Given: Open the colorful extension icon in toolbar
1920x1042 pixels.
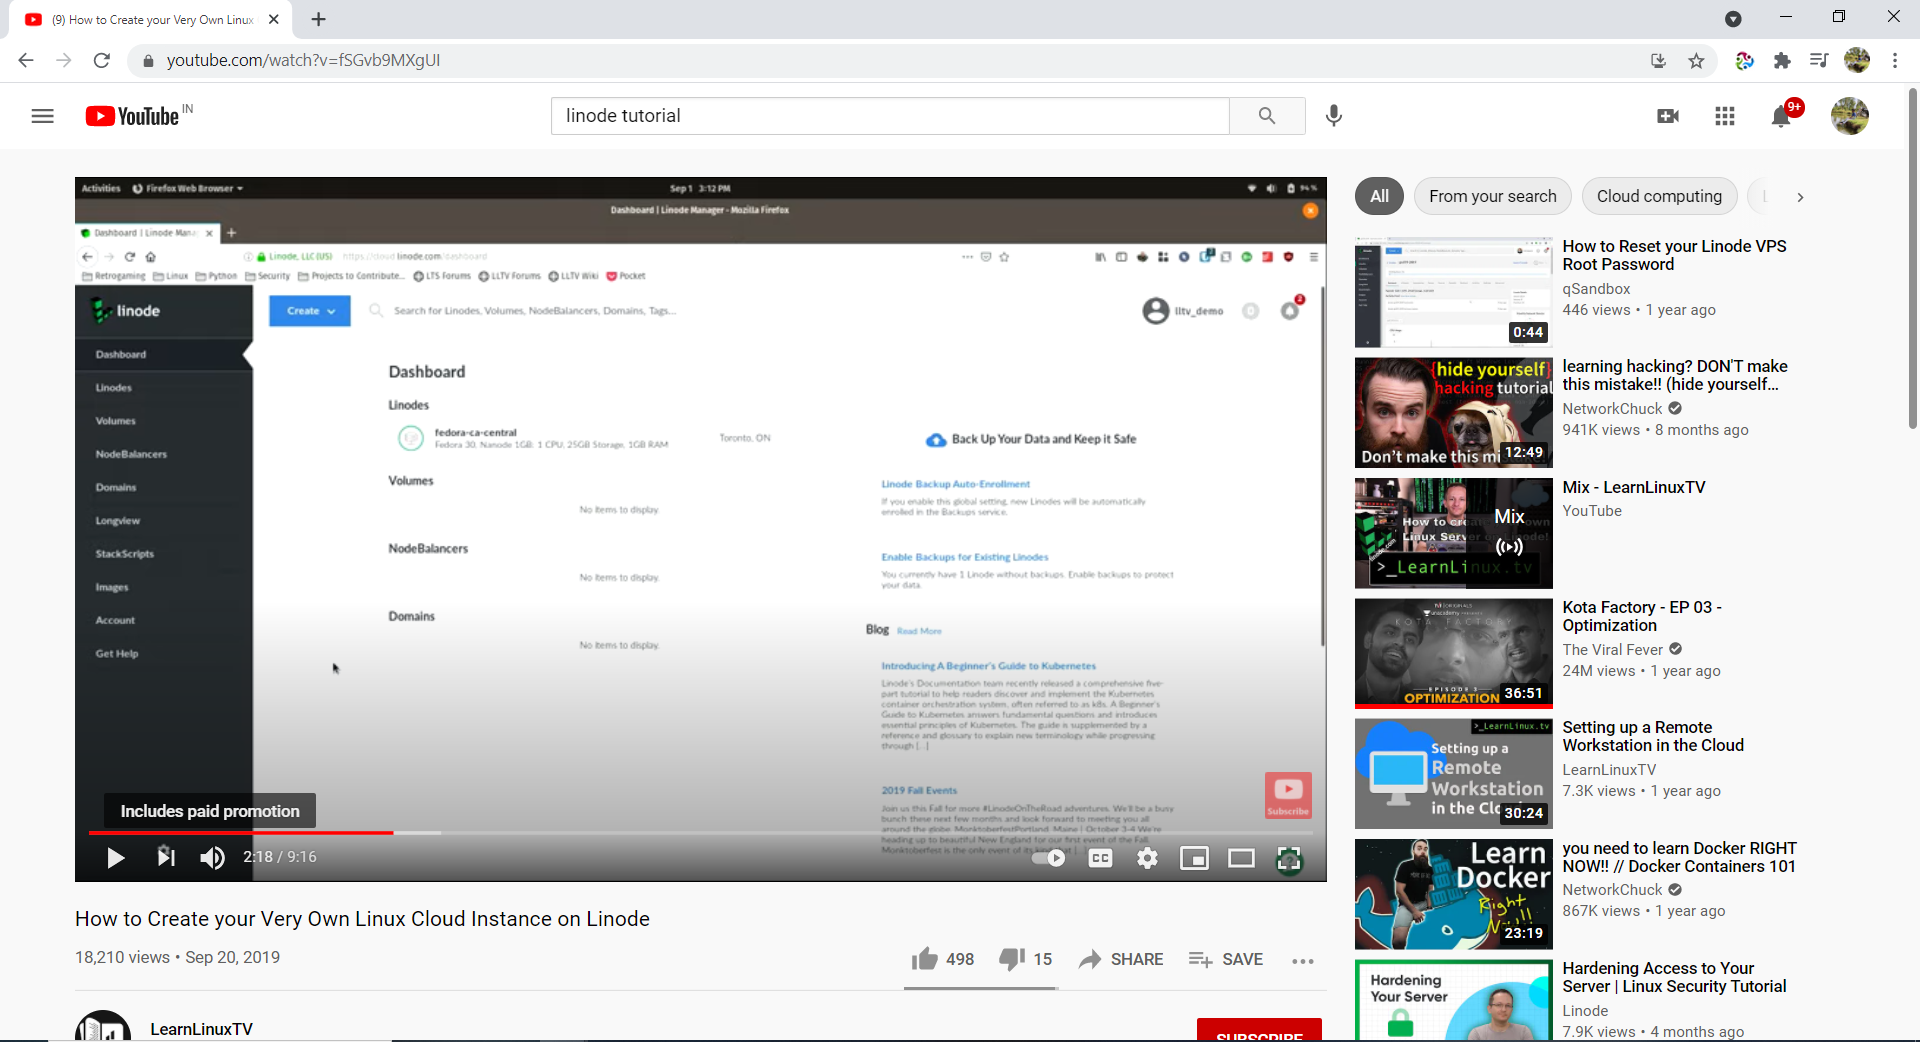Looking at the screenshot, I should (1744, 61).
